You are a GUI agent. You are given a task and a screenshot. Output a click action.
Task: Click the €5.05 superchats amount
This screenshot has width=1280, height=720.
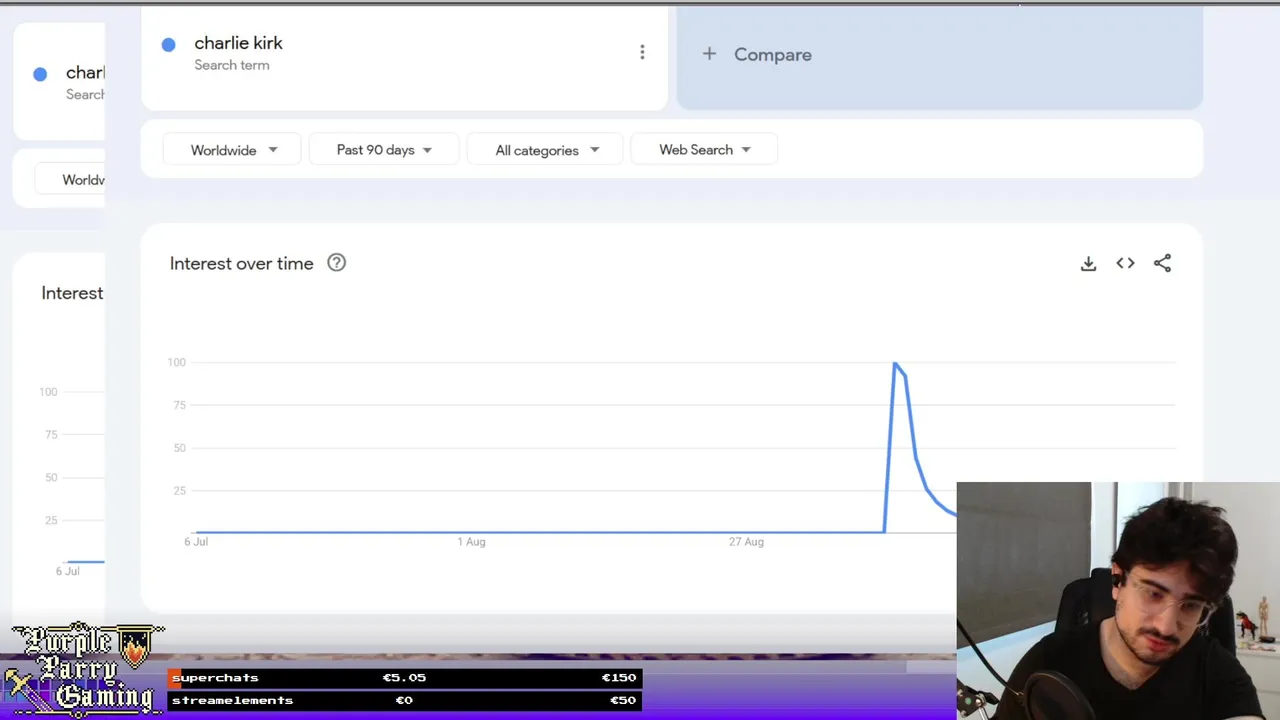pos(404,678)
